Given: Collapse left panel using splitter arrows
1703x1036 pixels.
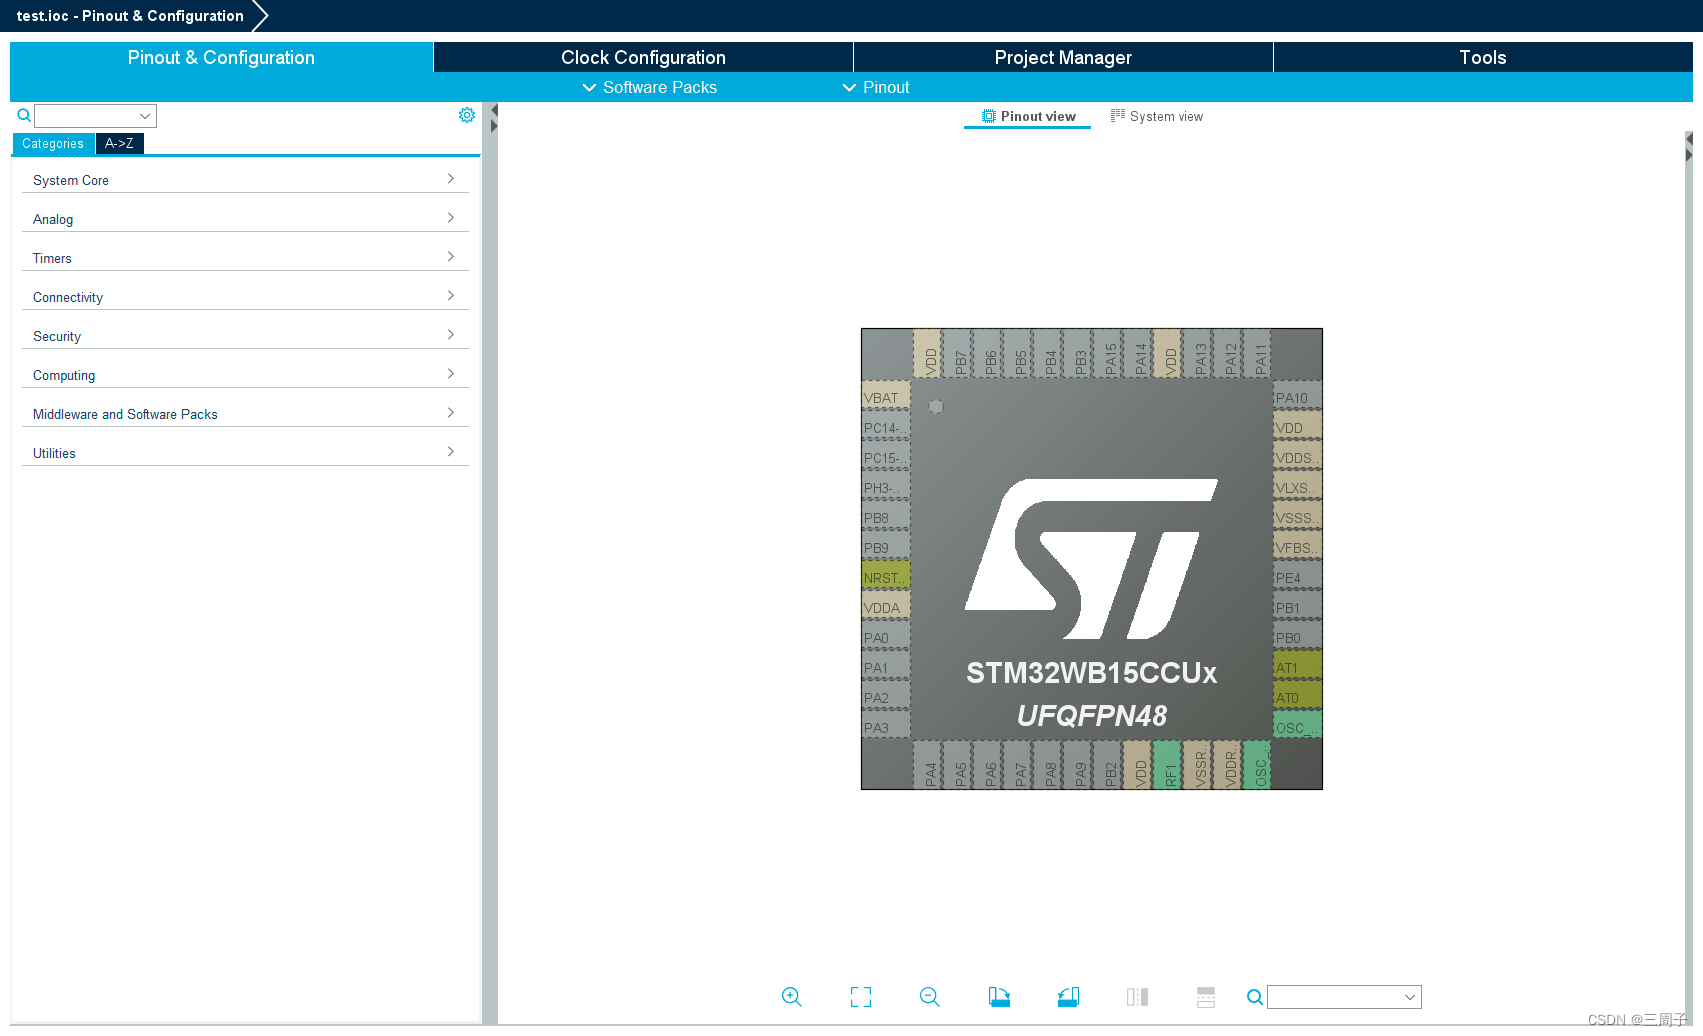Looking at the screenshot, I should point(494,118).
